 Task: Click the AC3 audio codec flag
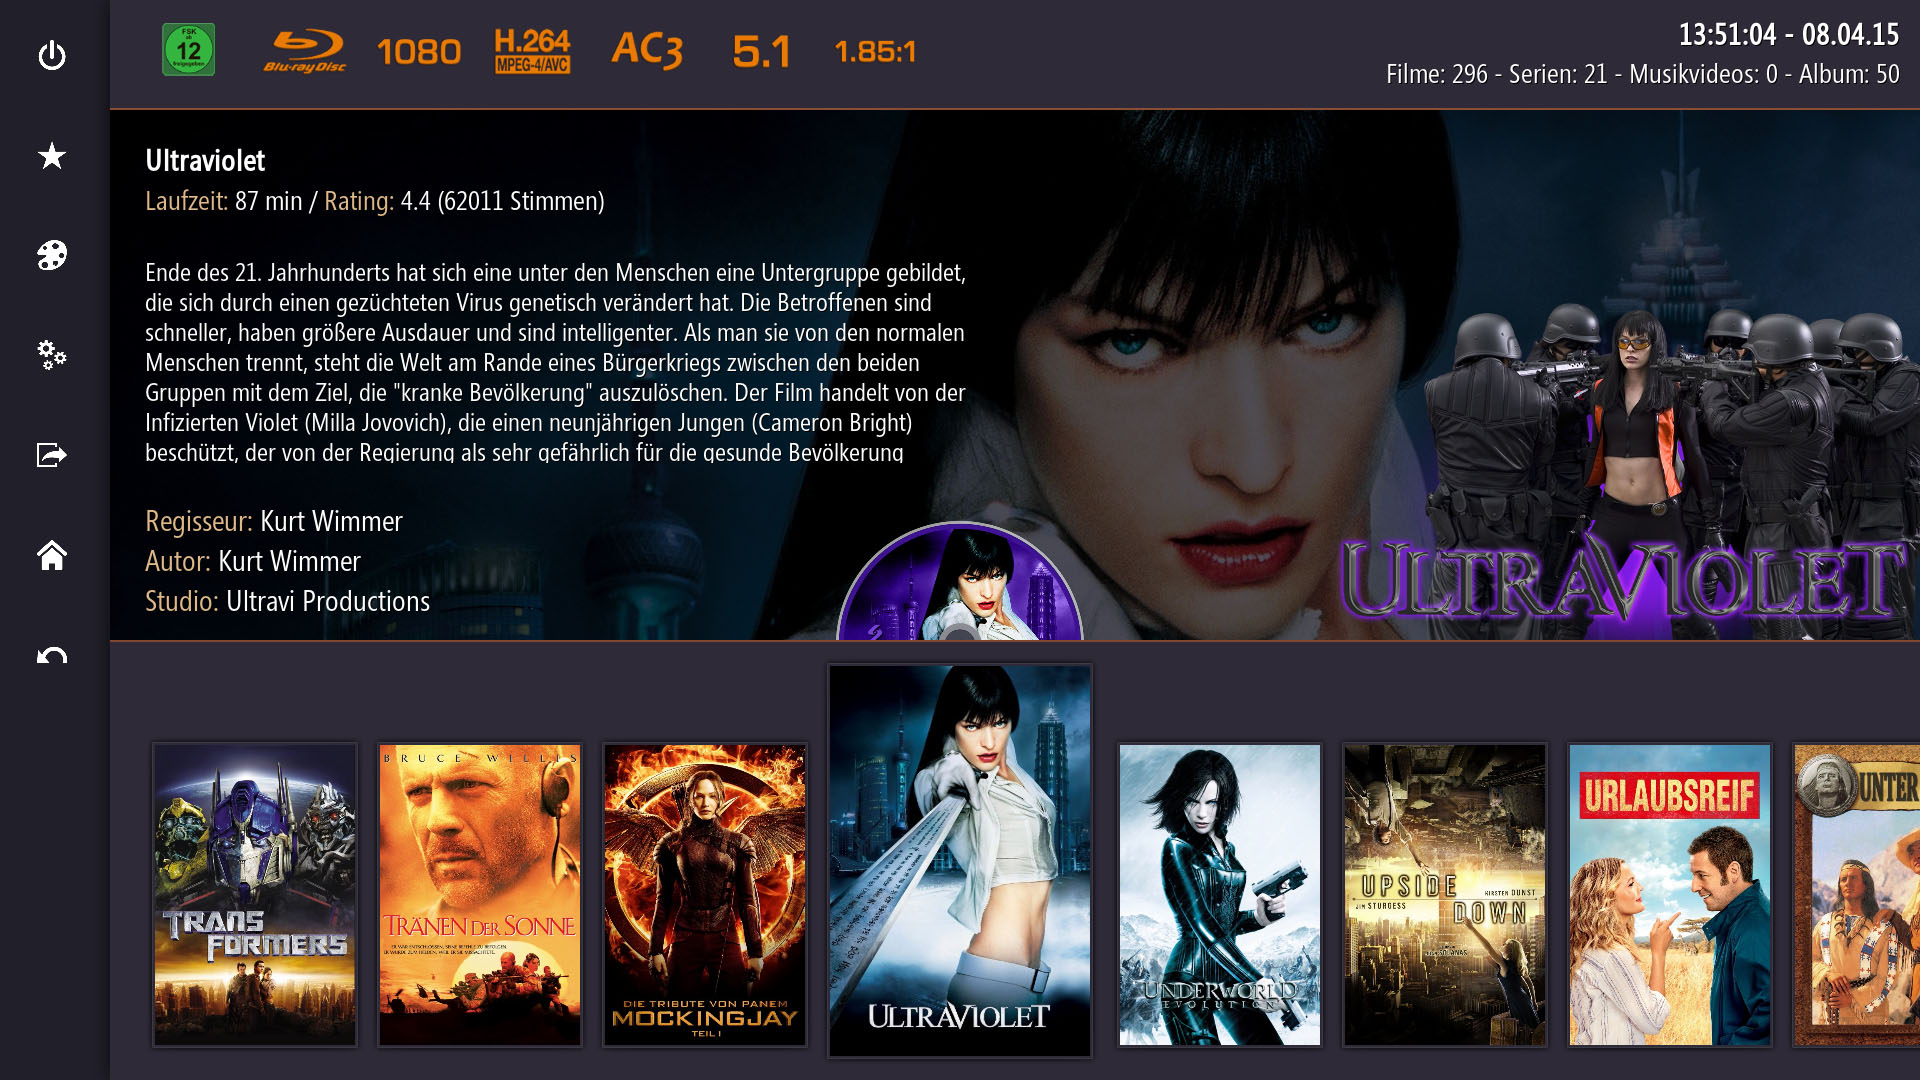pyautogui.click(x=647, y=50)
